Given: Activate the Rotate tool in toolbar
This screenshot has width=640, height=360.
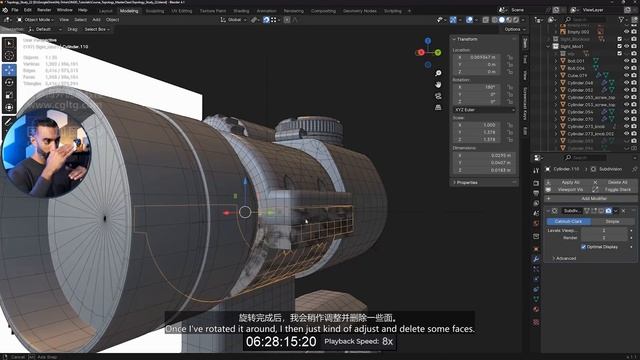Looking at the screenshot, I should [9, 82].
